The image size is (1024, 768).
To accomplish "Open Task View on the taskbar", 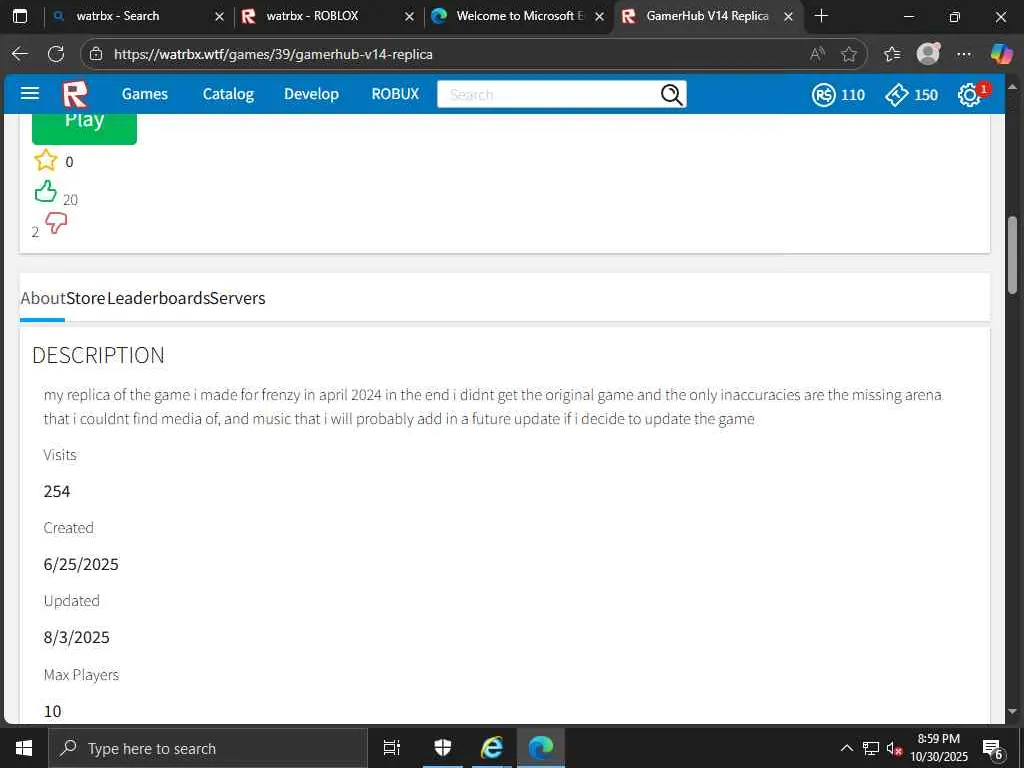I will click(392, 748).
